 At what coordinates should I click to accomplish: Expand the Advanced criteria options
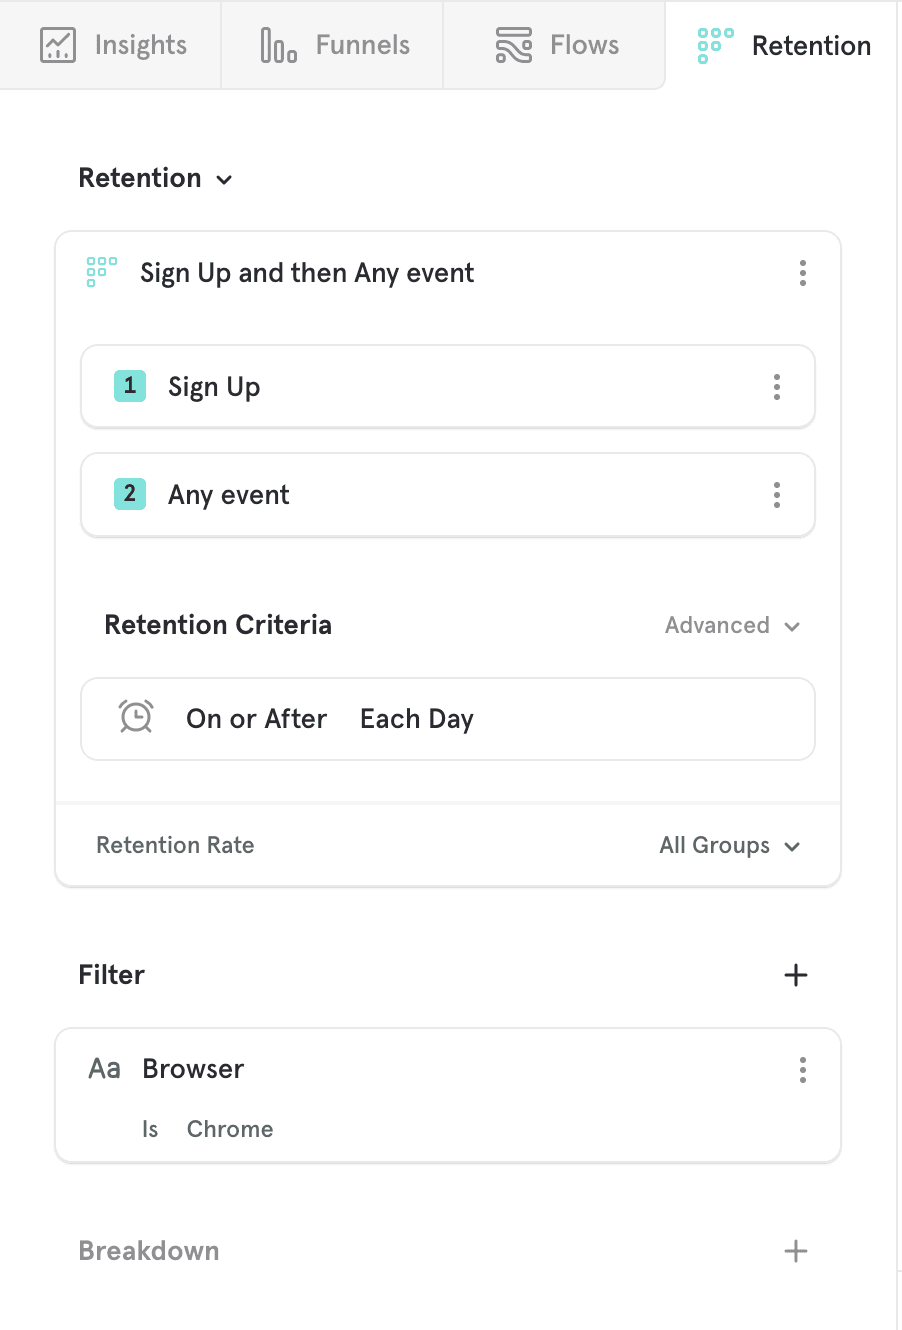coord(732,626)
